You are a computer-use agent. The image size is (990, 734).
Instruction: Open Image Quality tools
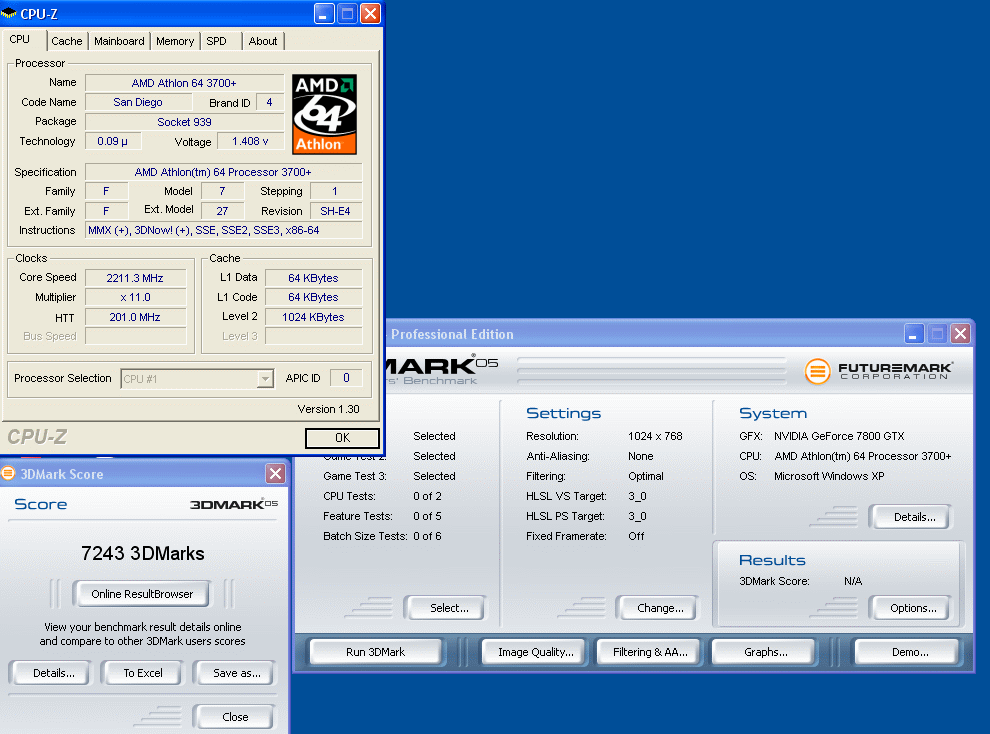click(535, 652)
